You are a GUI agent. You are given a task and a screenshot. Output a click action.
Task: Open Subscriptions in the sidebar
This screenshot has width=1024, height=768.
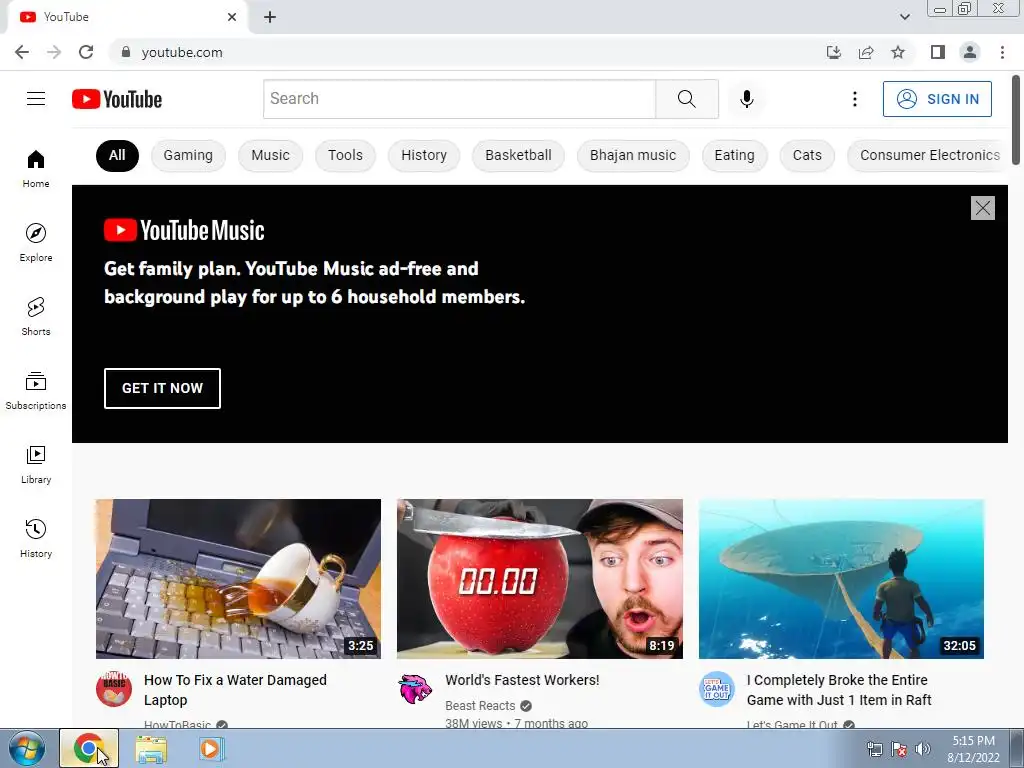point(36,391)
